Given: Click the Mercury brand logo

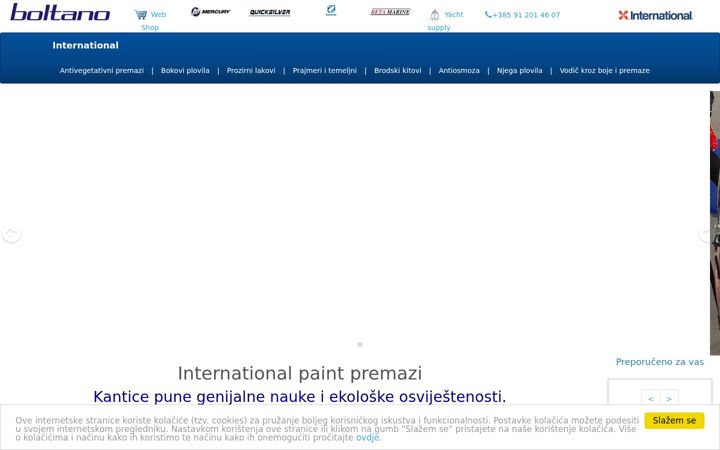Looking at the screenshot, I should point(210,11).
